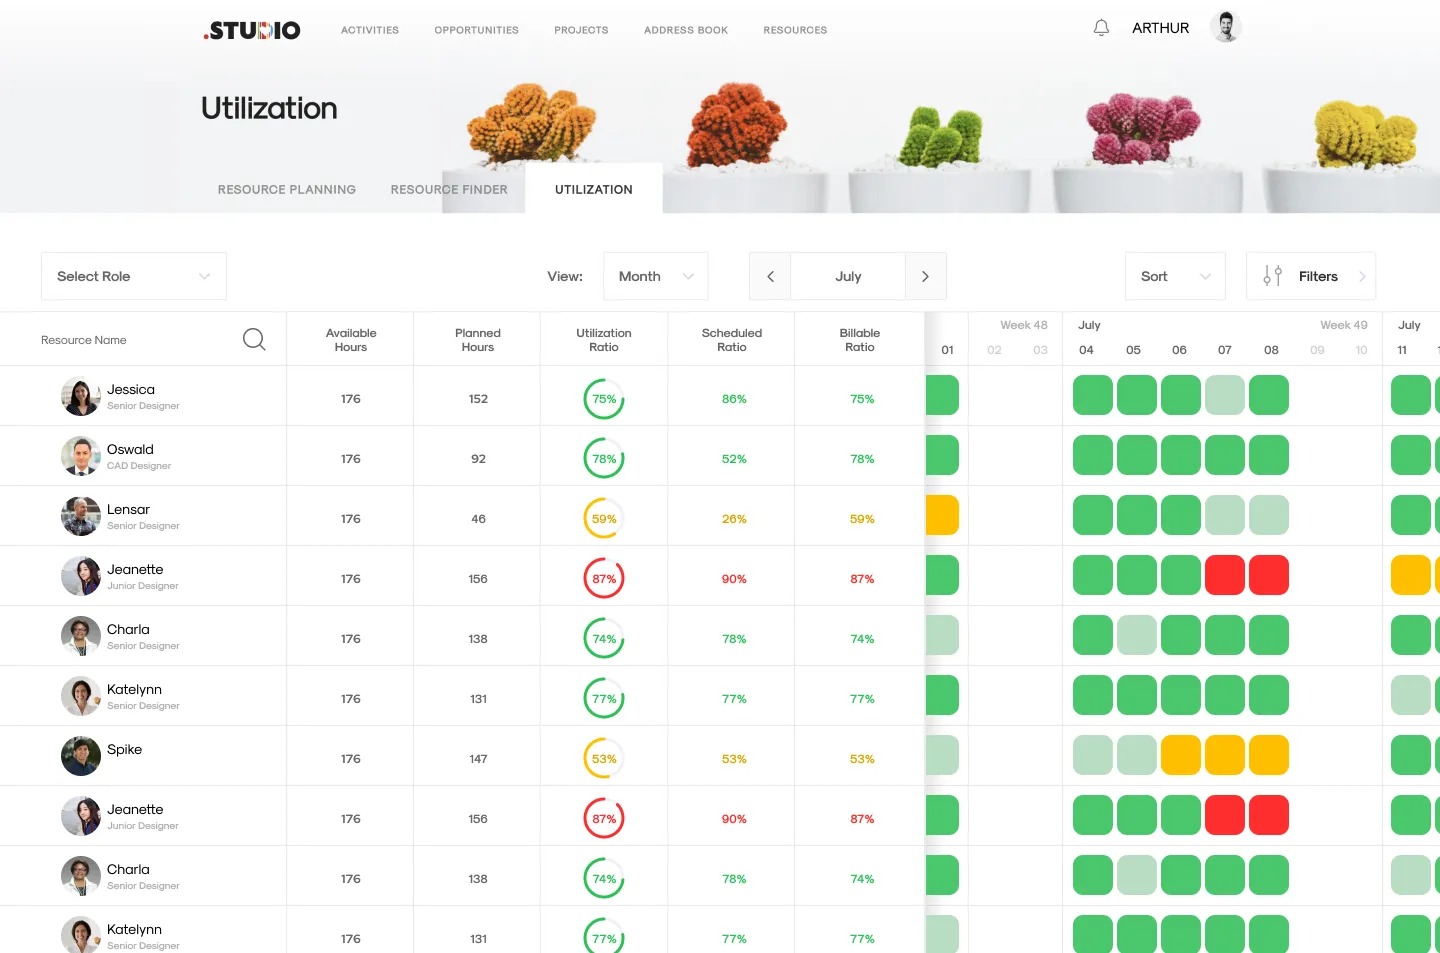
Task: Click the search icon beside Resource Name
Action: pos(254,340)
